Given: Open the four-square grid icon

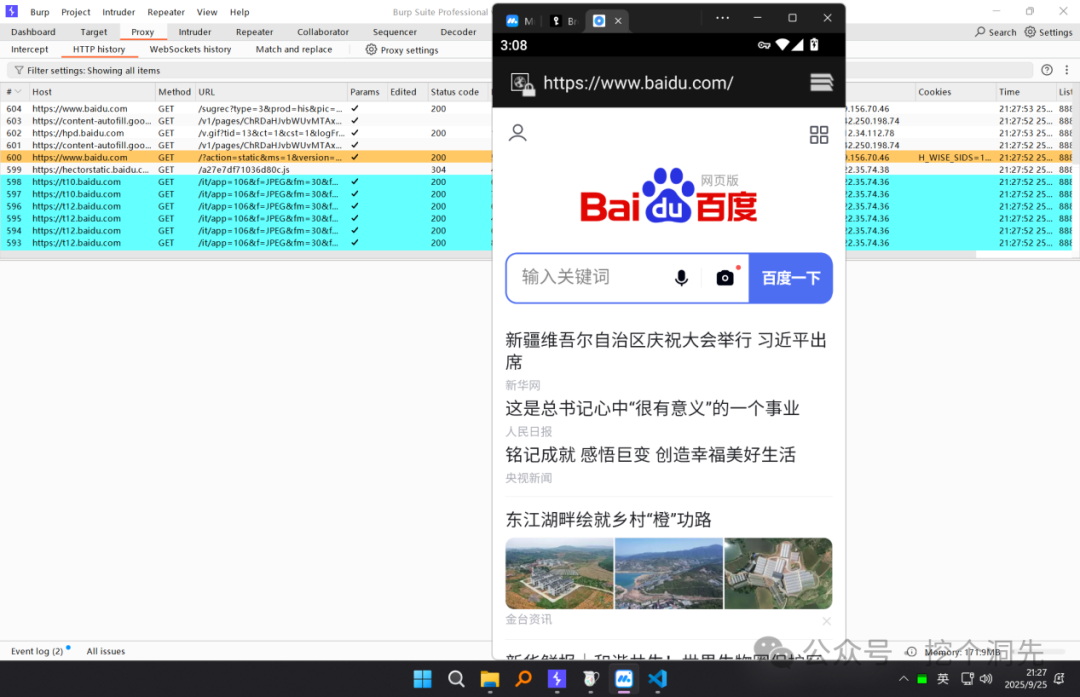Looking at the screenshot, I should pos(818,135).
